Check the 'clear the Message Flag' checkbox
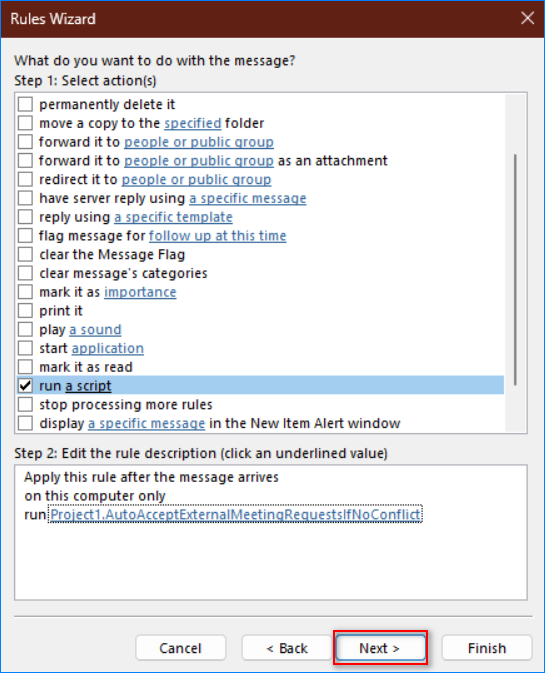 click(25, 255)
